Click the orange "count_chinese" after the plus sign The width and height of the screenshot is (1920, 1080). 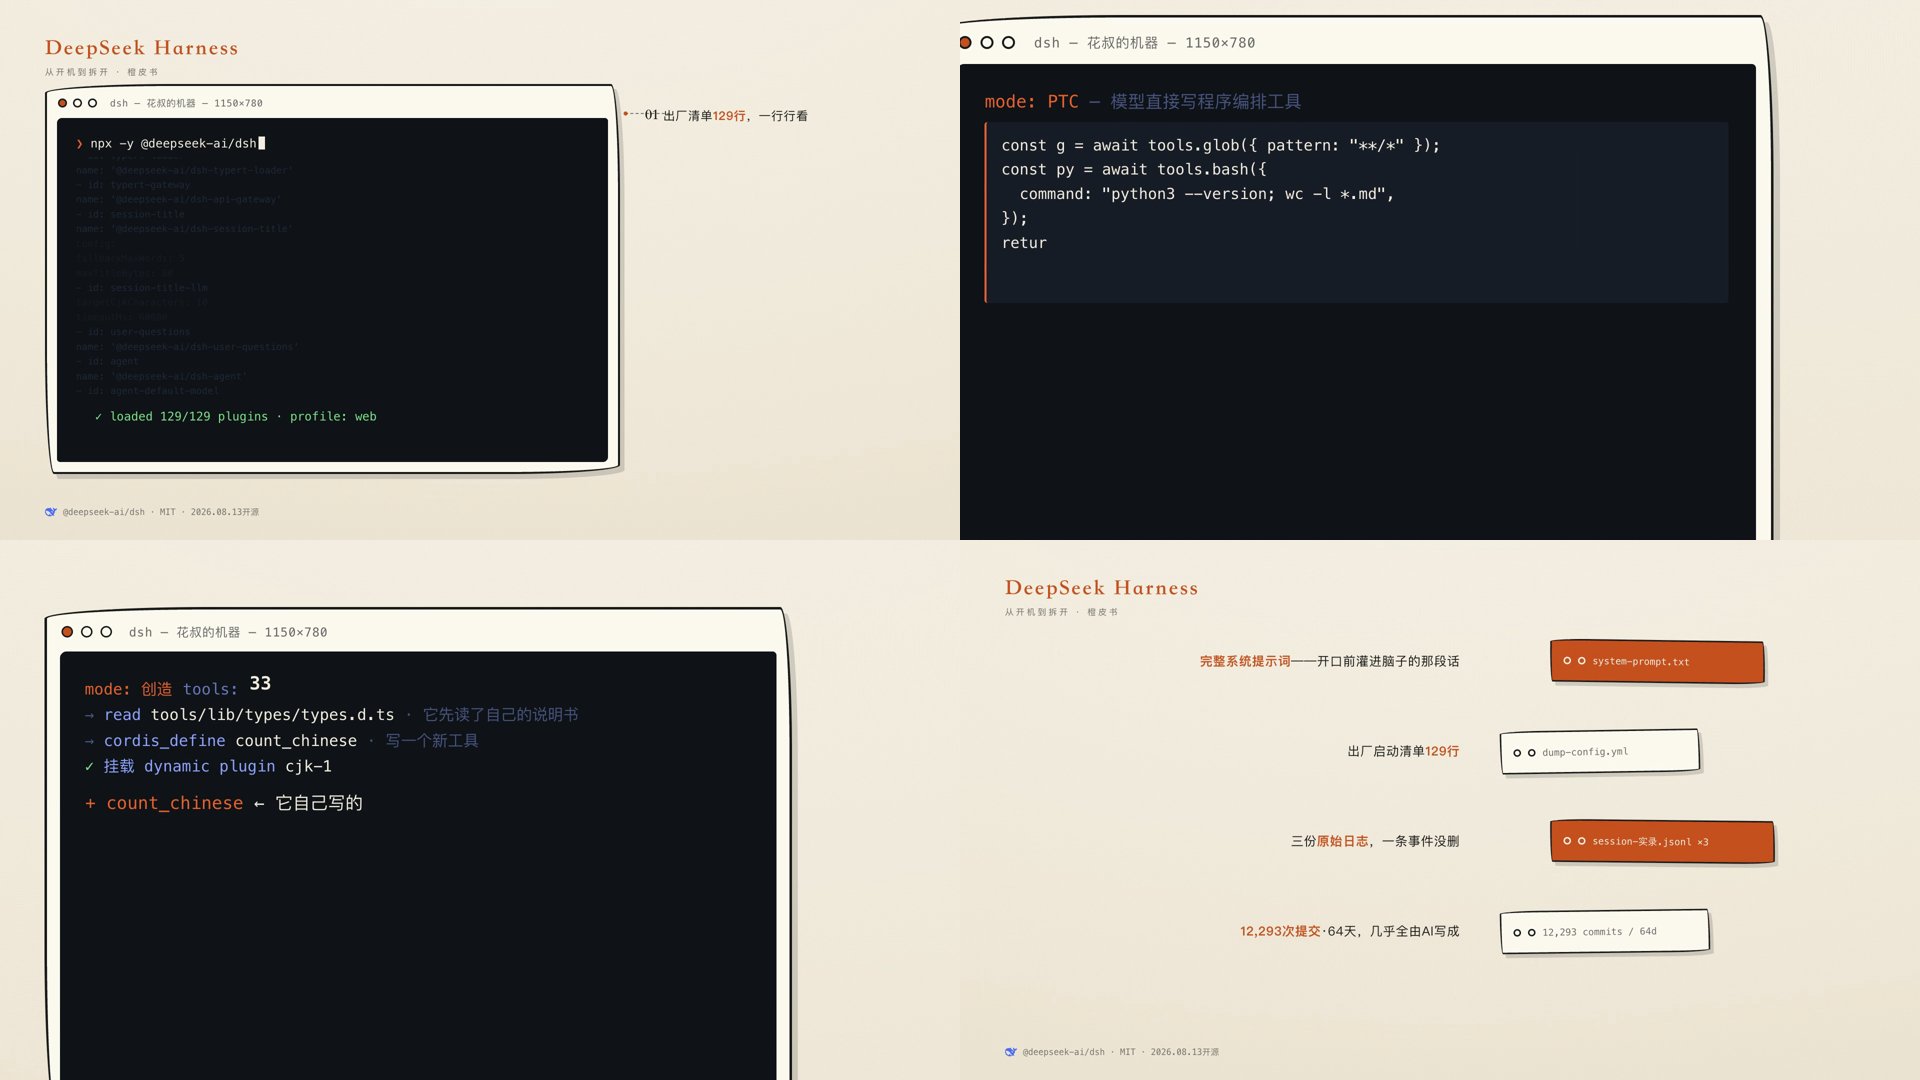(175, 804)
